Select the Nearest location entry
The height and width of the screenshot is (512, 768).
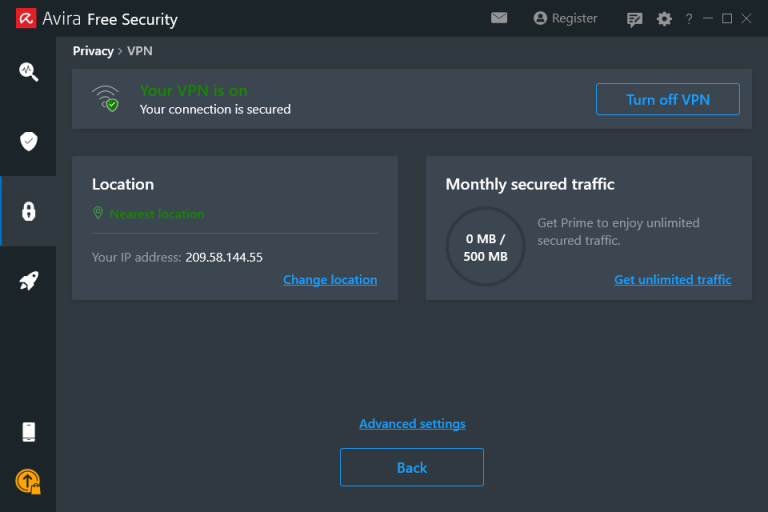pos(157,214)
